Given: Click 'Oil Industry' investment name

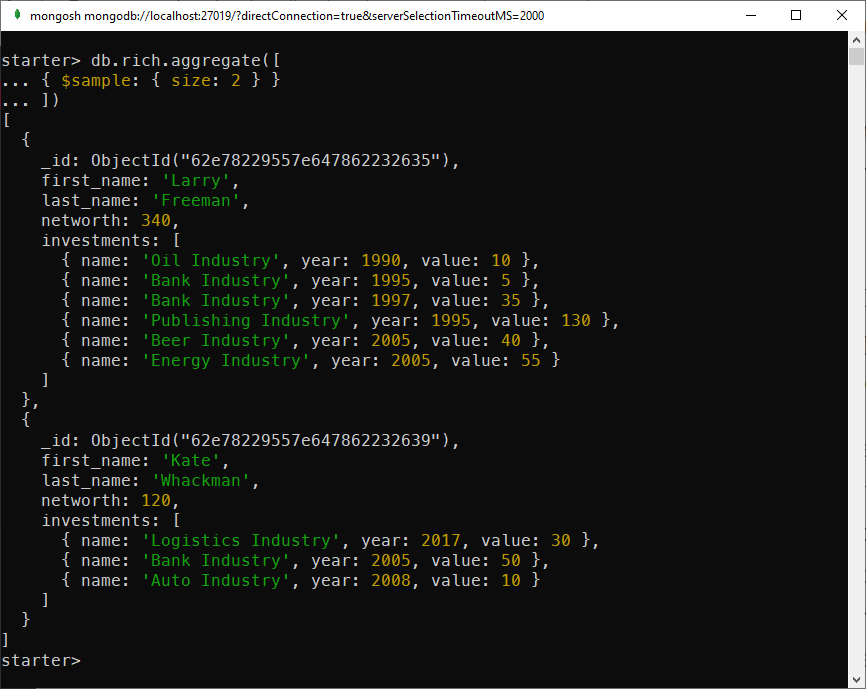Looking at the screenshot, I should (210, 260).
